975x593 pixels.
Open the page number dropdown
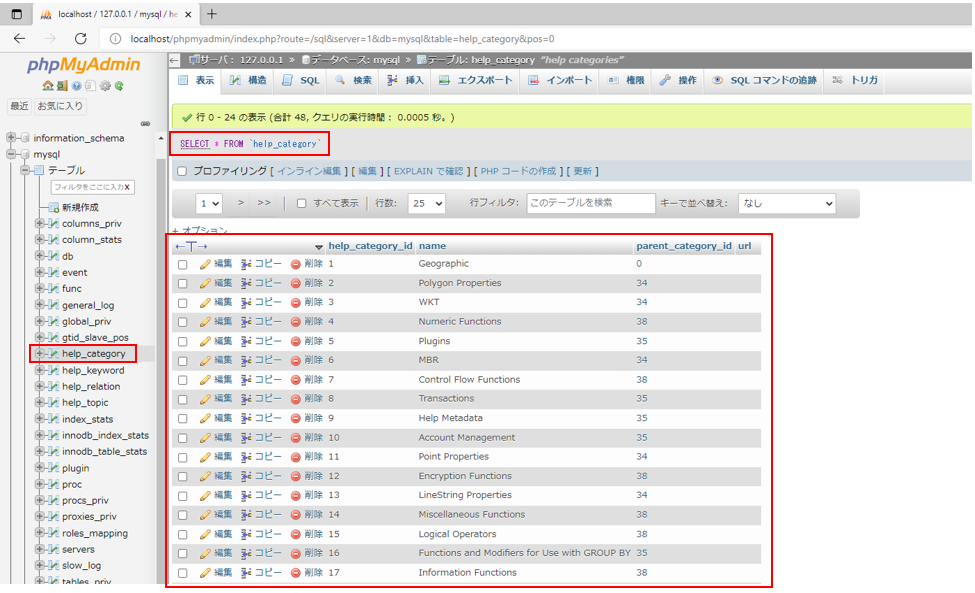pyautogui.click(x=209, y=203)
